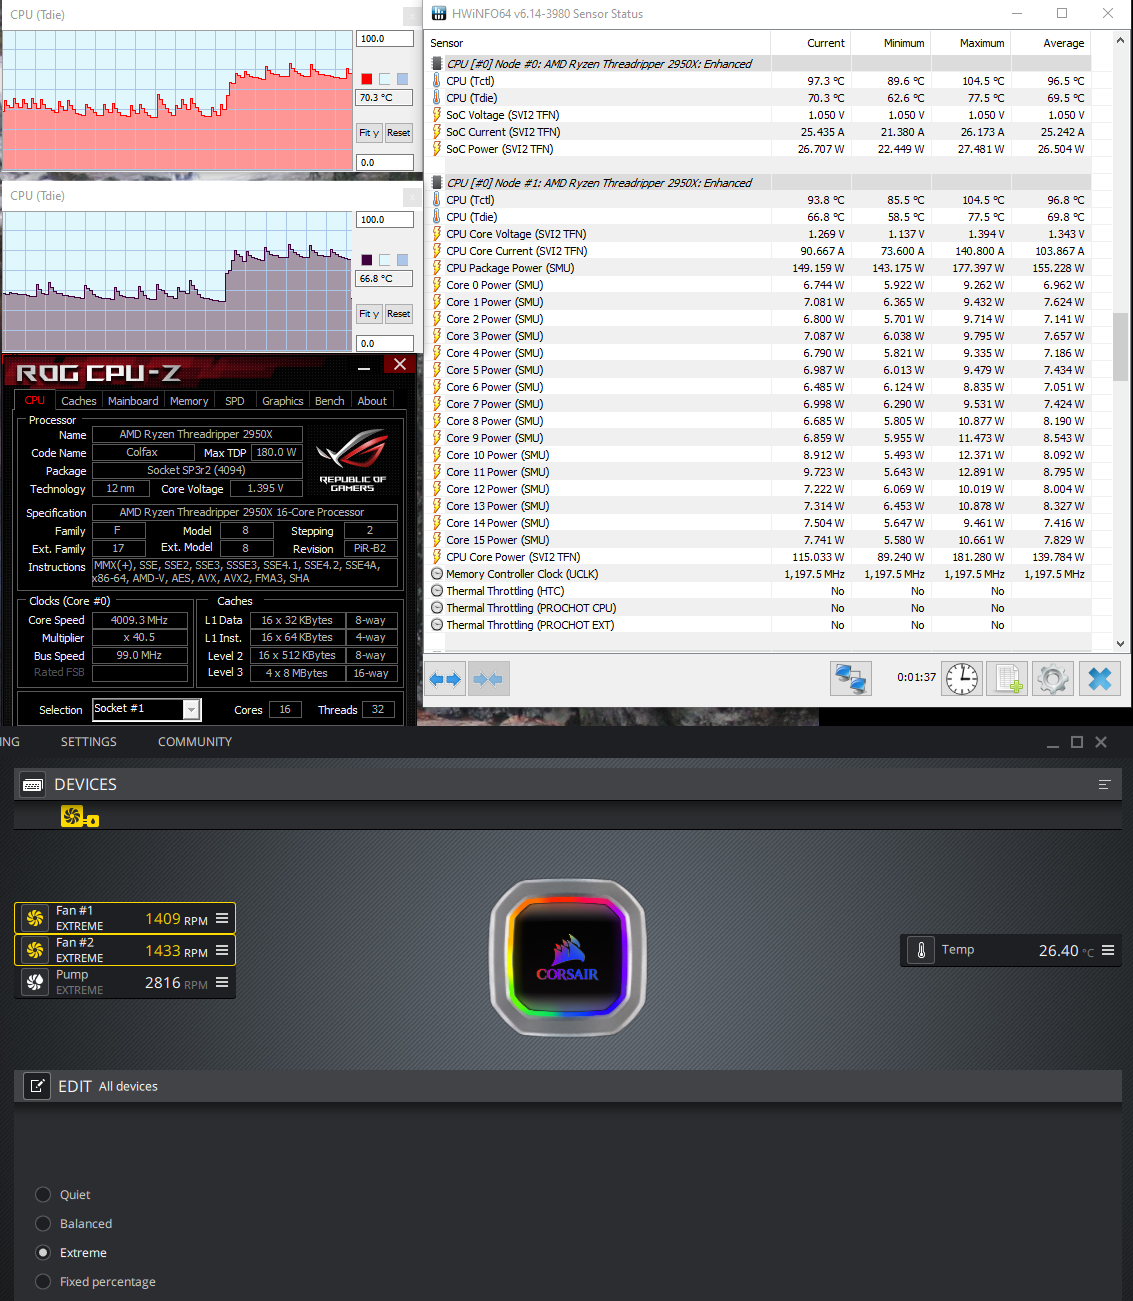
Task: Click the SoC Voltage lightning icon
Action: (x=437, y=115)
